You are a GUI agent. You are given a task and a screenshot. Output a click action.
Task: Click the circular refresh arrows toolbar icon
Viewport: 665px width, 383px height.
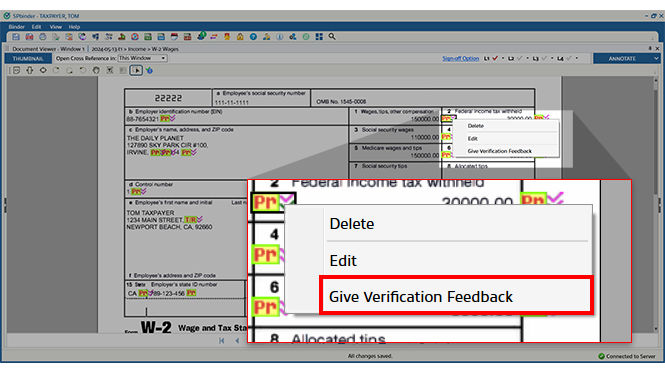[x=82, y=37]
